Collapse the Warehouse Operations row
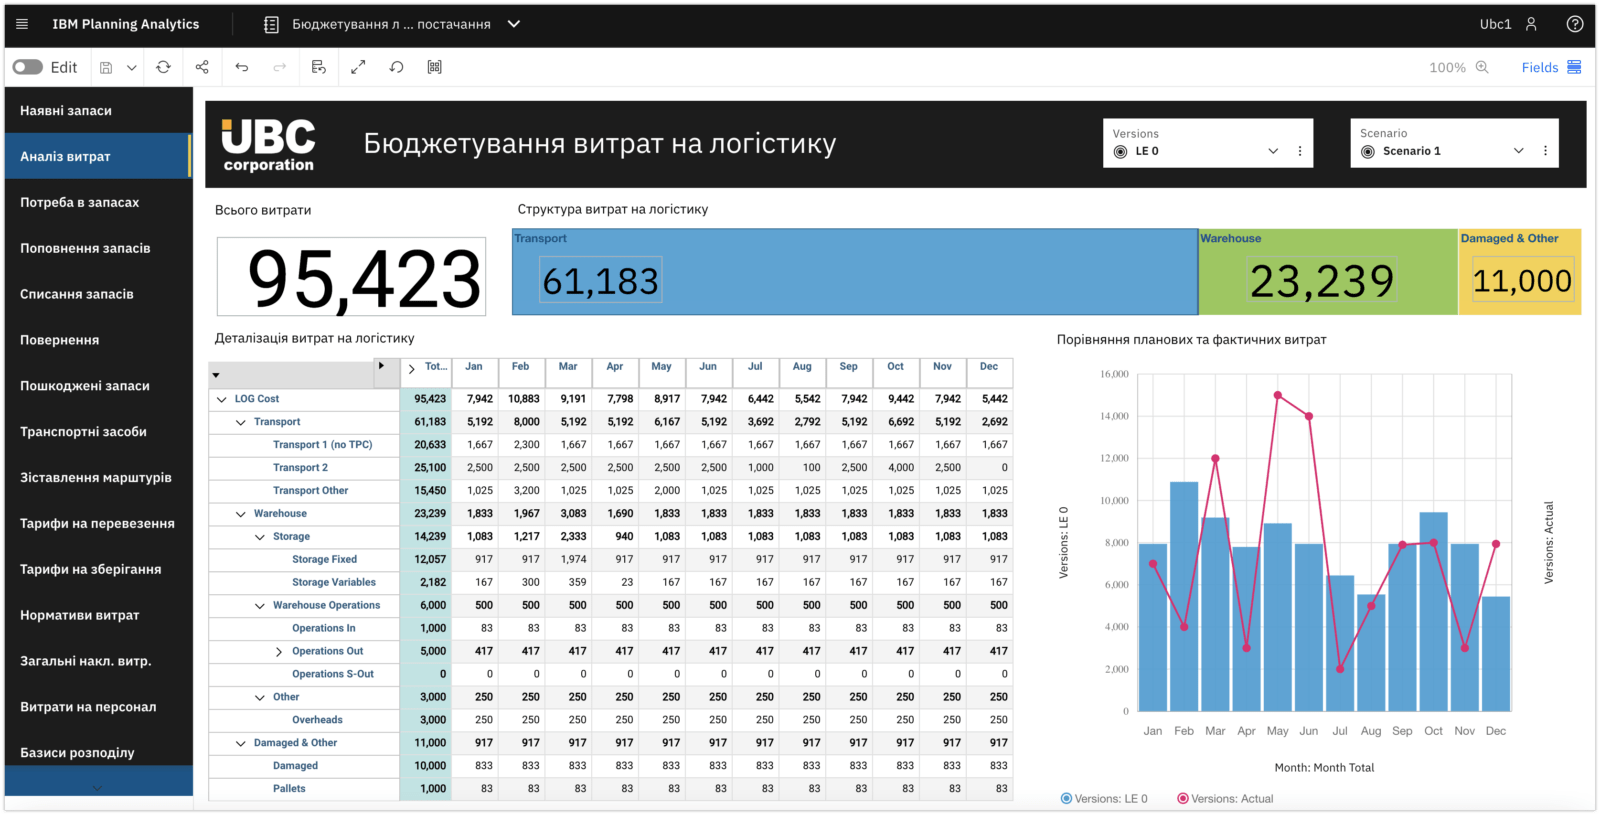 tap(260, 606)
